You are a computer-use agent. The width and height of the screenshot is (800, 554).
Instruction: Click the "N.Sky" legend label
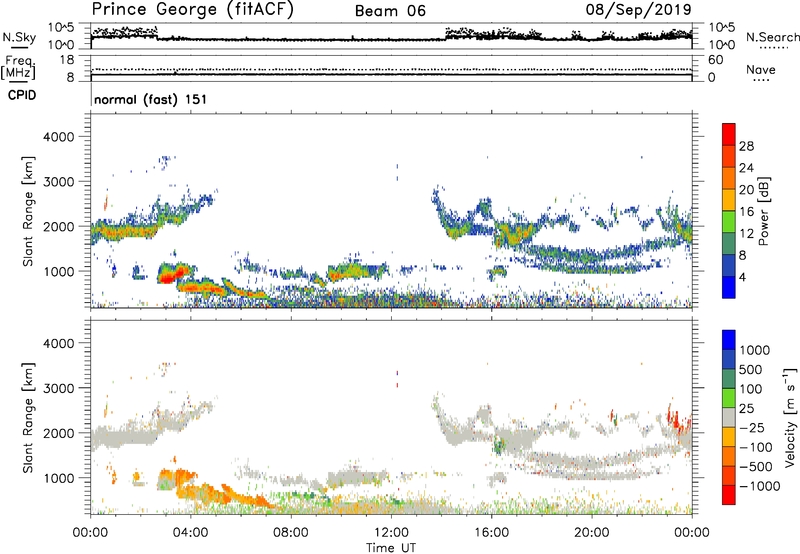[x=19, y=37]
